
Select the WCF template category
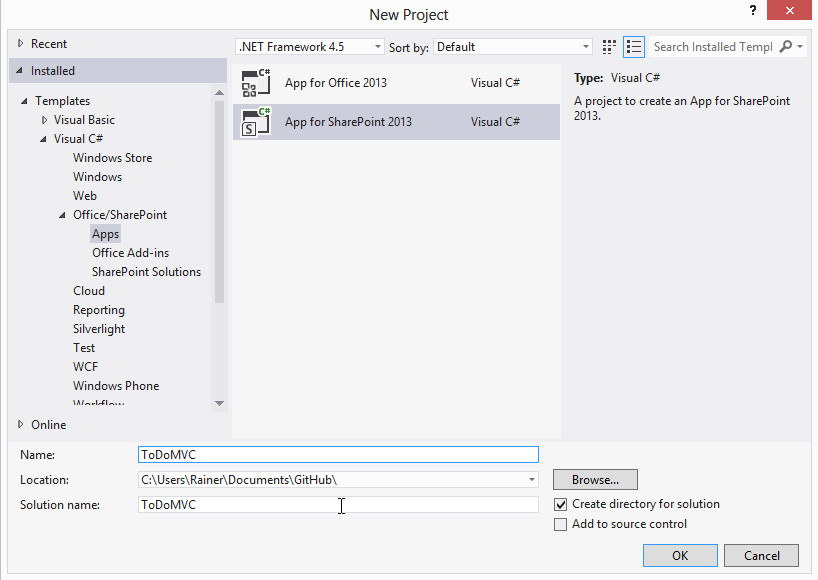(86, 367)
